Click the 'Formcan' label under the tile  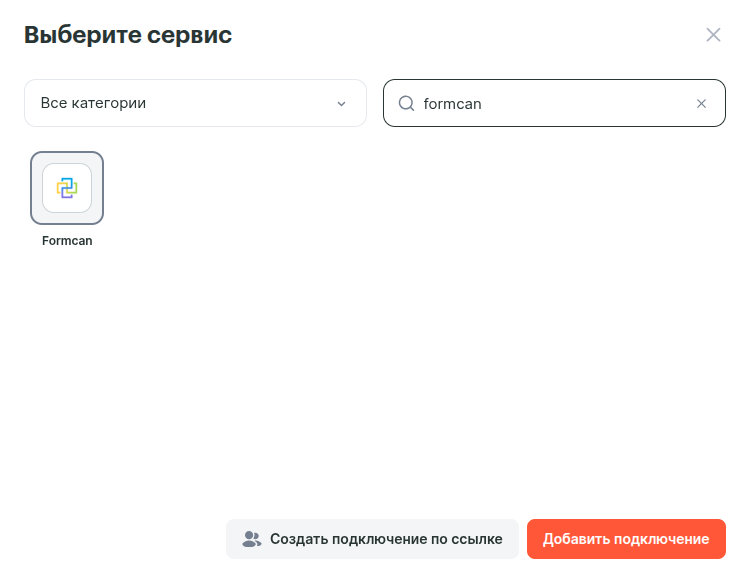coord(67,241)
